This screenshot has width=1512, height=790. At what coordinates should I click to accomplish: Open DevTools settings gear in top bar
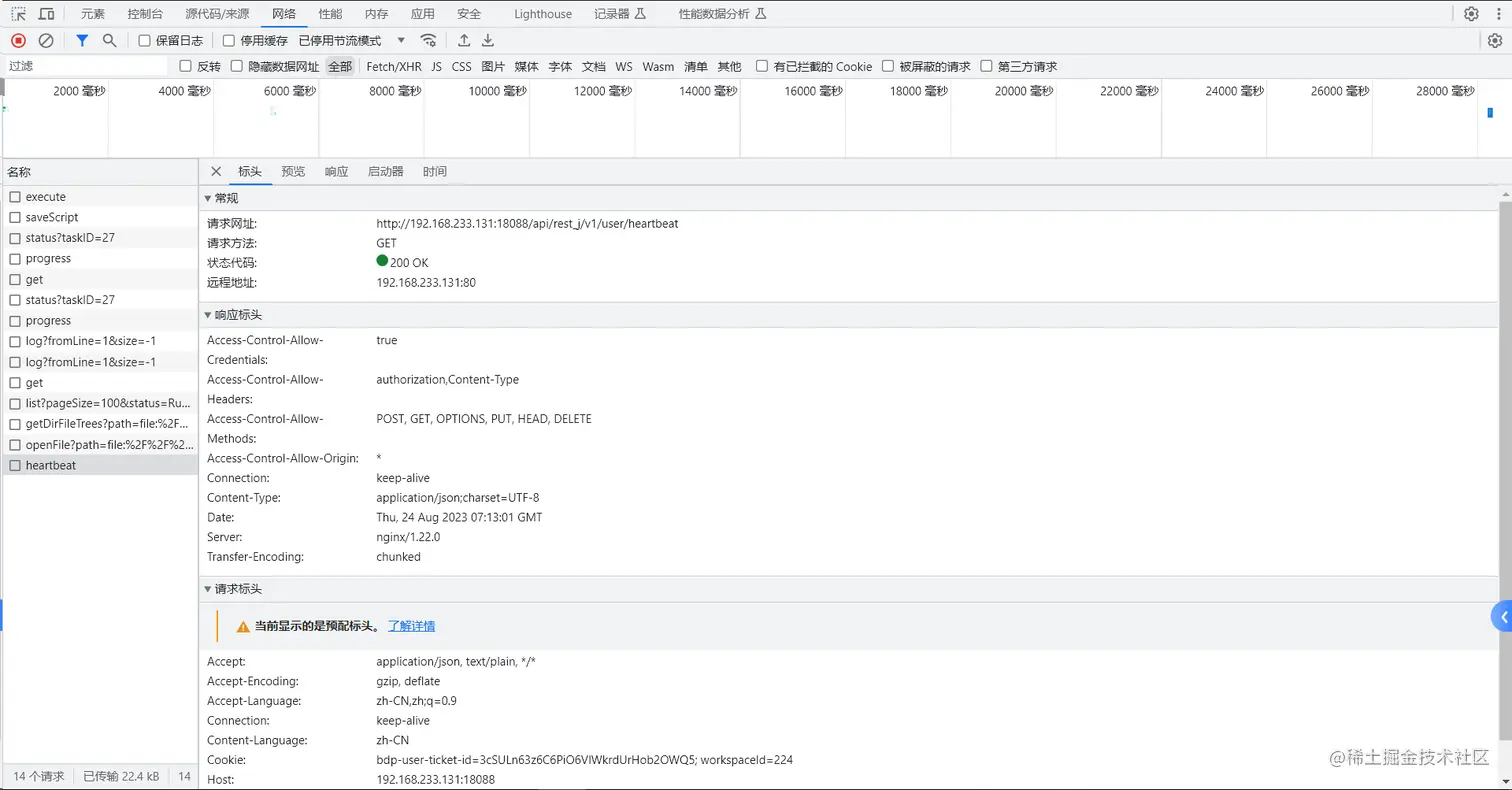(x=1471, y=14)
